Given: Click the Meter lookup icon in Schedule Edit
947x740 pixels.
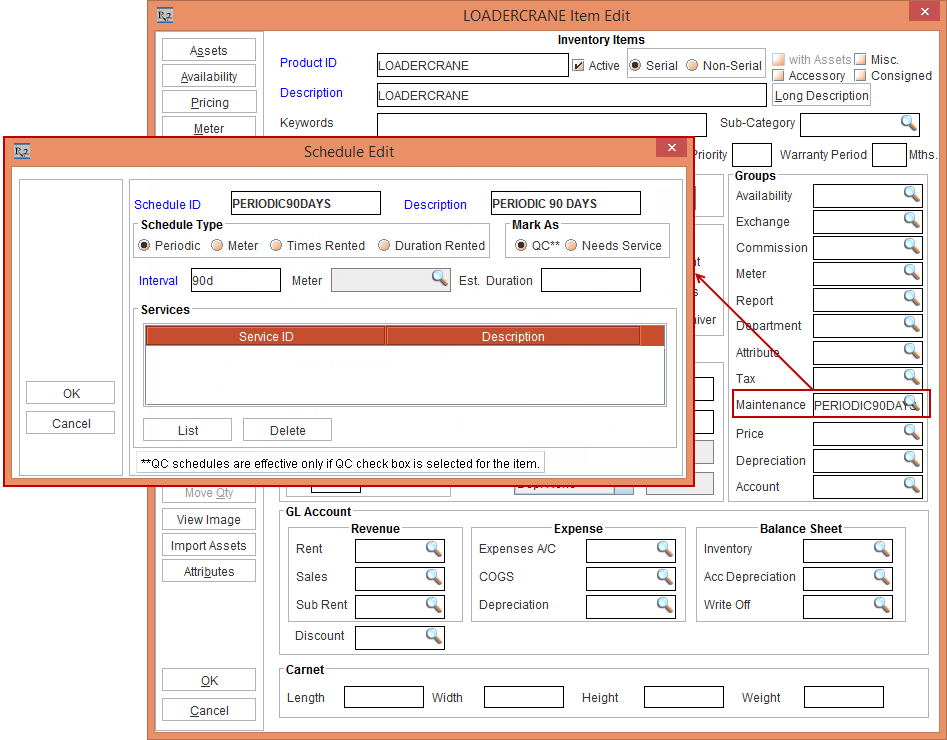Looking at the screenshot, I should point(439,279).
